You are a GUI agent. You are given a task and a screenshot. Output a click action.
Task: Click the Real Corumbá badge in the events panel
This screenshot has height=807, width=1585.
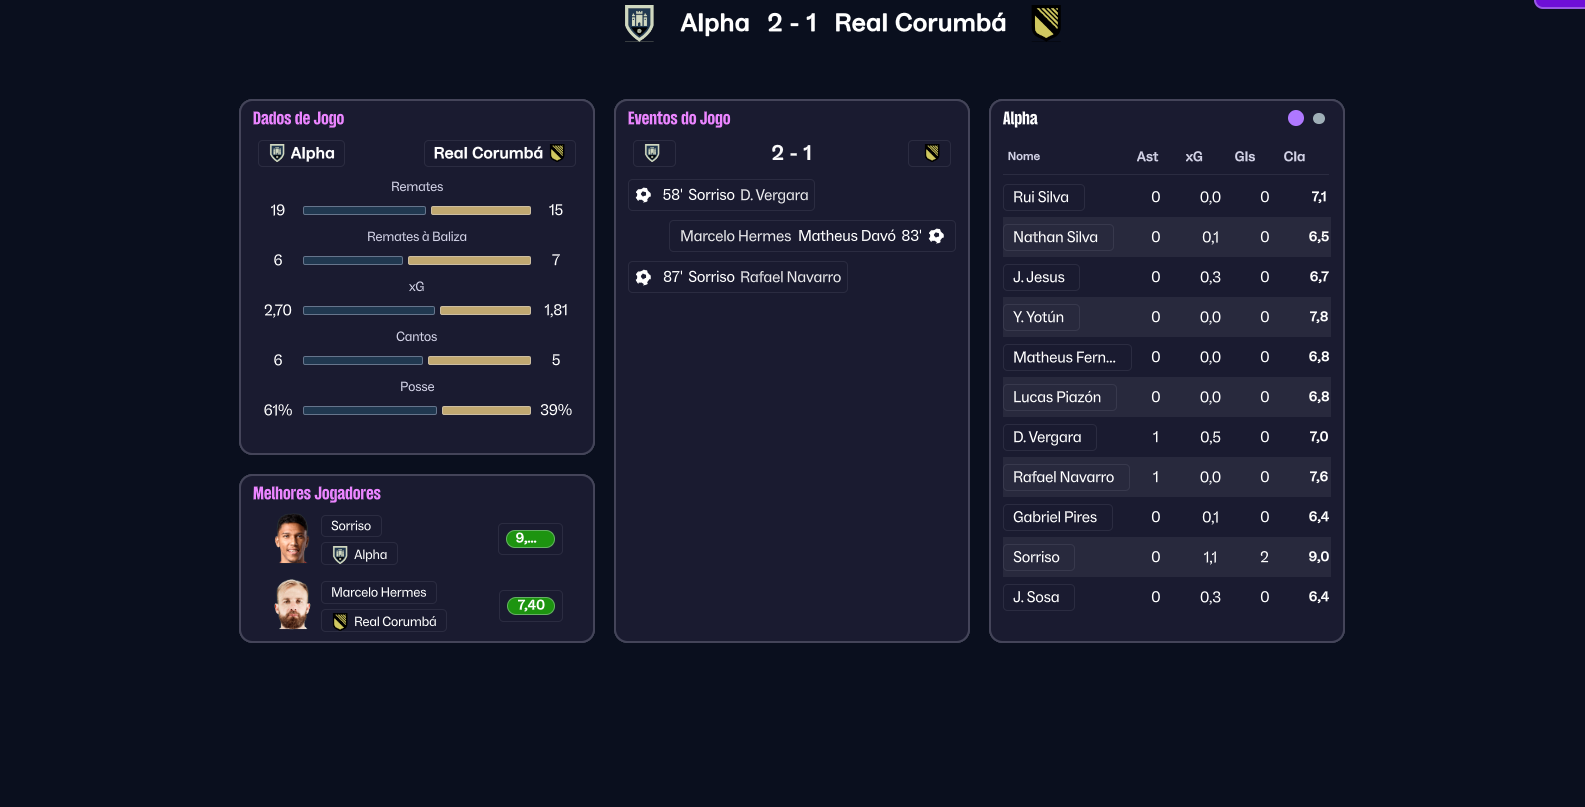(x=930, y=153)
